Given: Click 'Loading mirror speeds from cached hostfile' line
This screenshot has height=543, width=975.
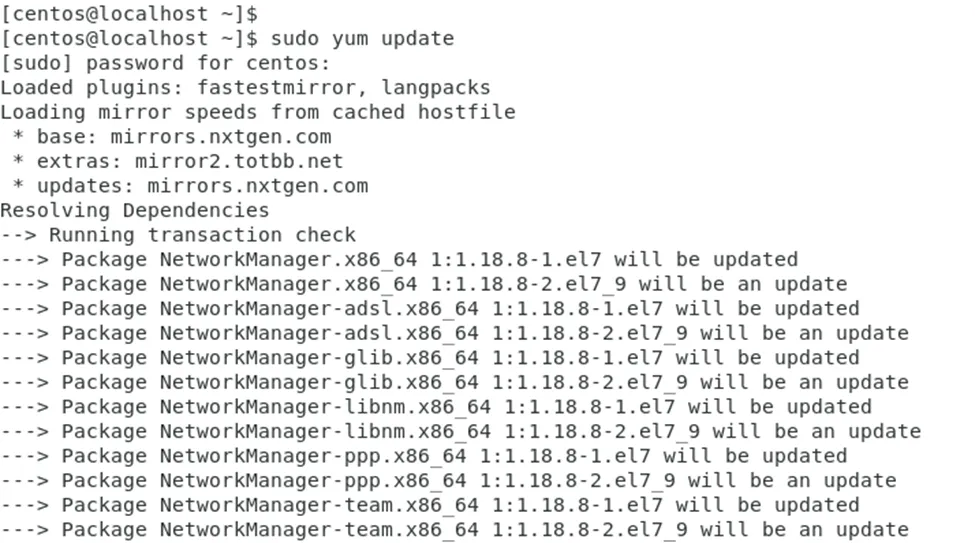Looking at the screenshot, I should pos(257,112).
